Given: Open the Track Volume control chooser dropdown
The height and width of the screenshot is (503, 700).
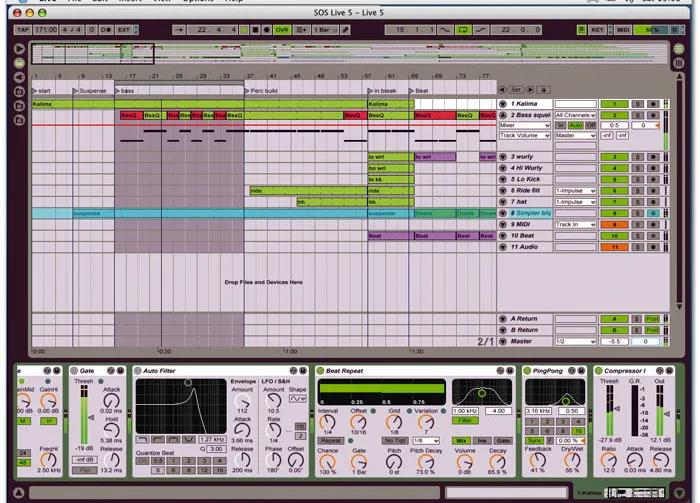Looking at the screenshot, I should (525, 135).
